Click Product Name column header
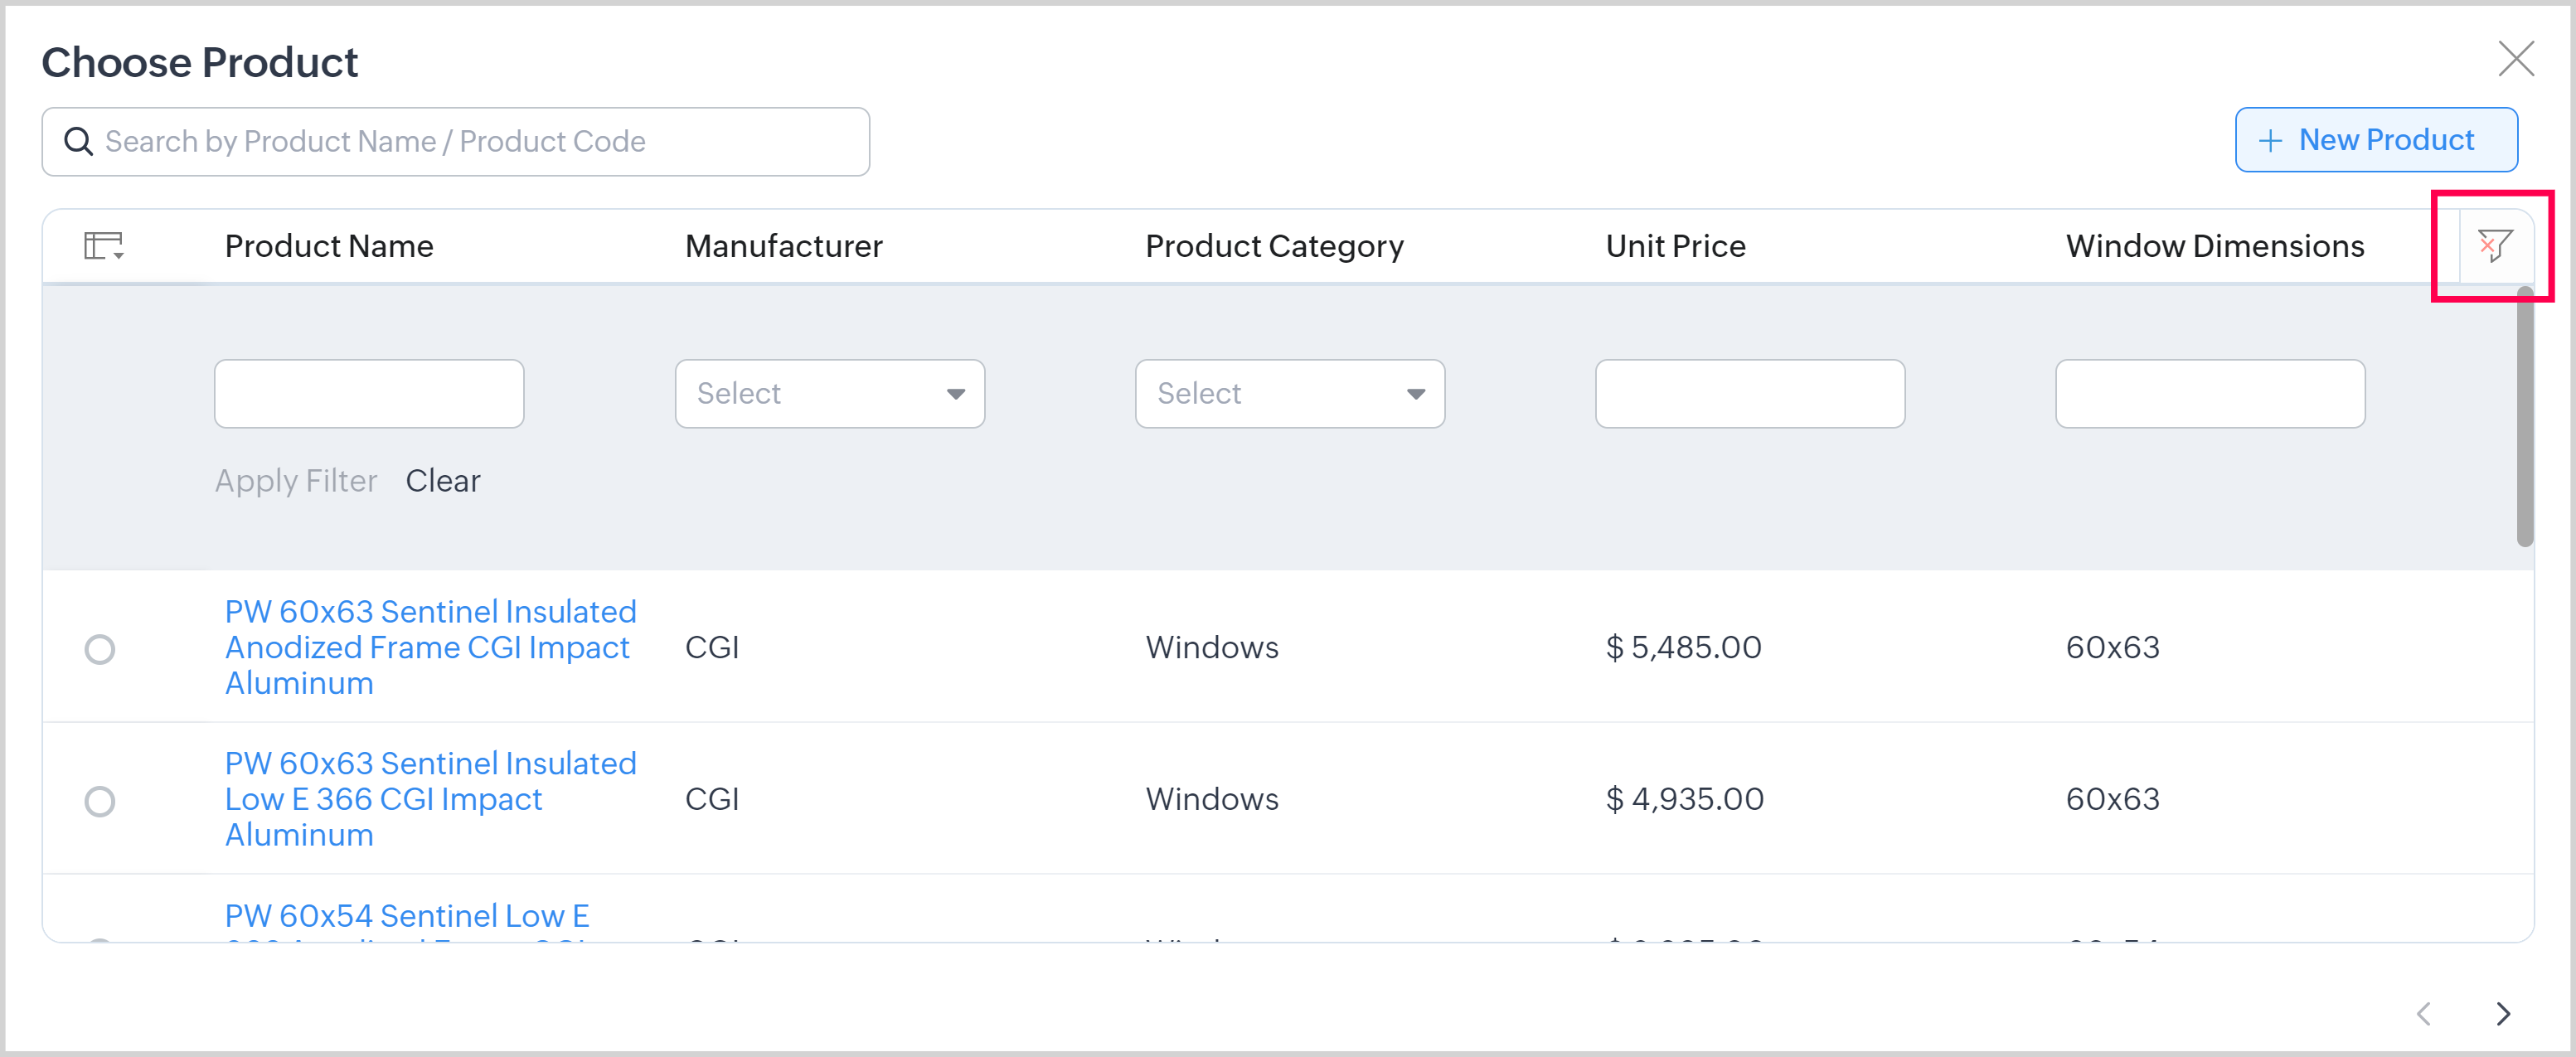The image size is (2576, 1057). 329,246
